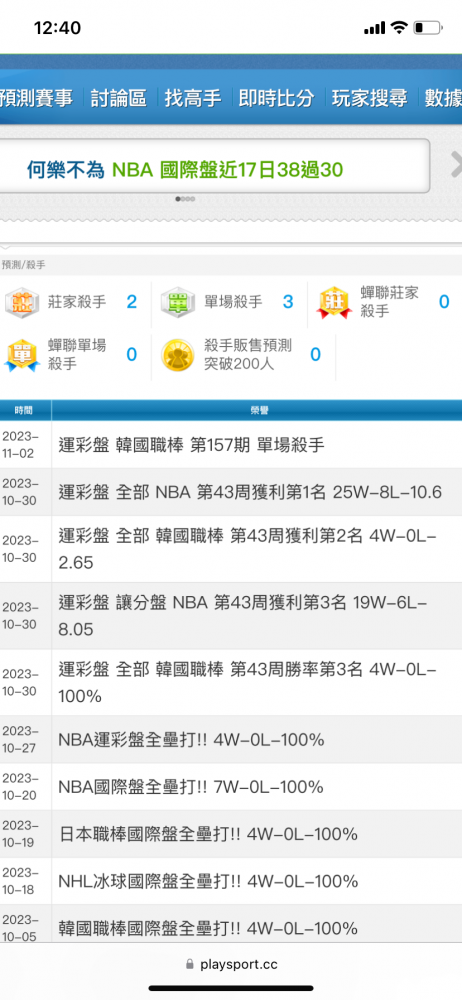Open the 玩家搜尋 nav tab

pos(369,98)
